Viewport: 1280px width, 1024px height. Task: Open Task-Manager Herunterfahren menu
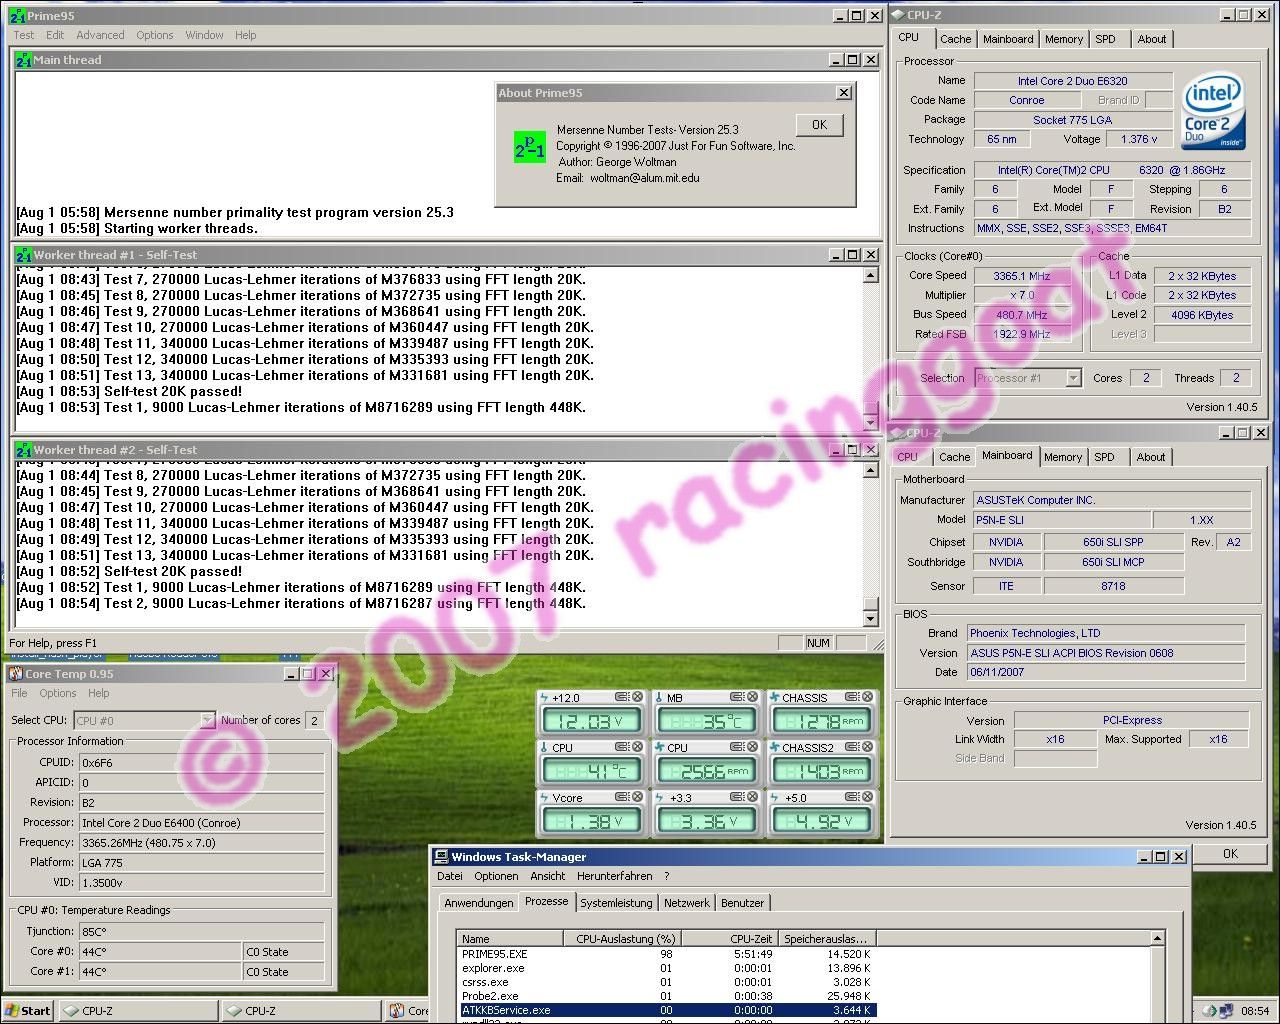[x=615, y=876]
